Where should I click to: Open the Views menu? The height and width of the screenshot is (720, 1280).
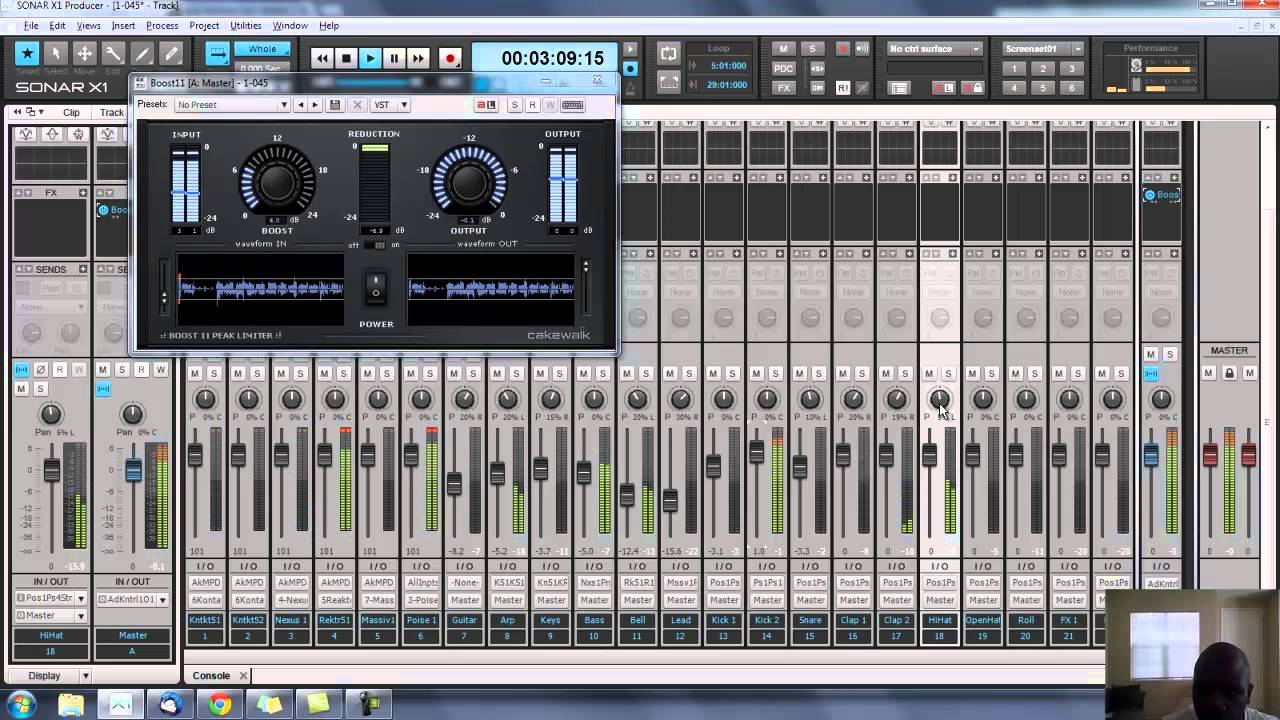88,25
